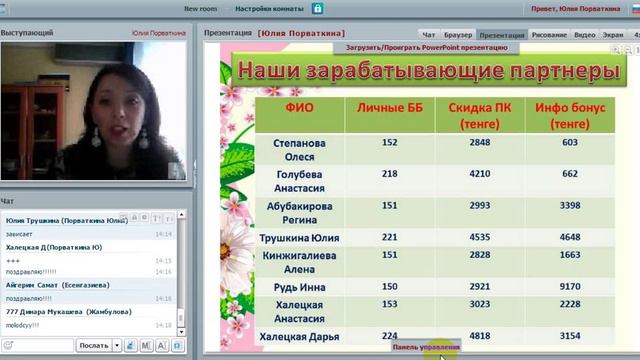Click table cell Степанова Олеся
The height and width of the screenshot is (360, 640).
tap(300, 150)
